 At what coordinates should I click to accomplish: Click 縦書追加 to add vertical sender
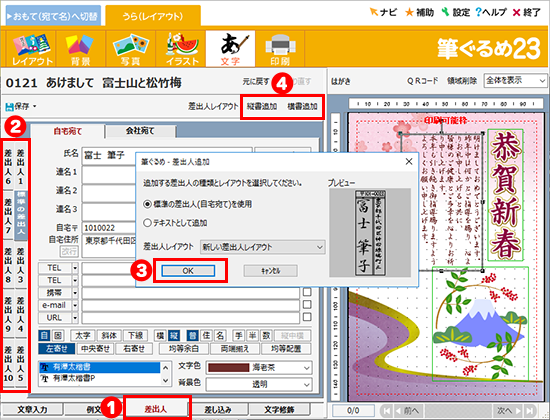262,106
